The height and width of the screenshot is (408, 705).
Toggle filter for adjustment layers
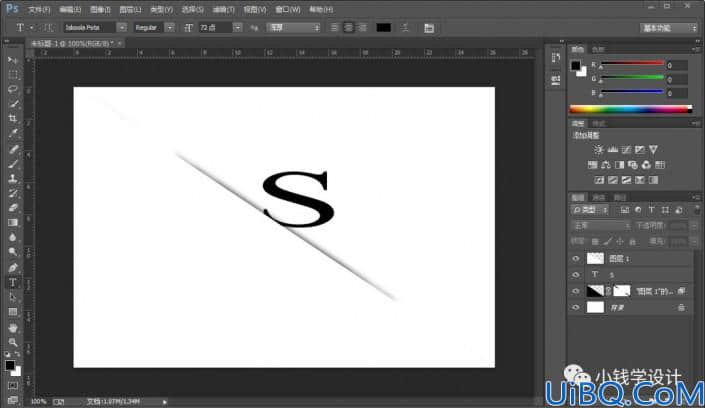(x=638, y=210)
